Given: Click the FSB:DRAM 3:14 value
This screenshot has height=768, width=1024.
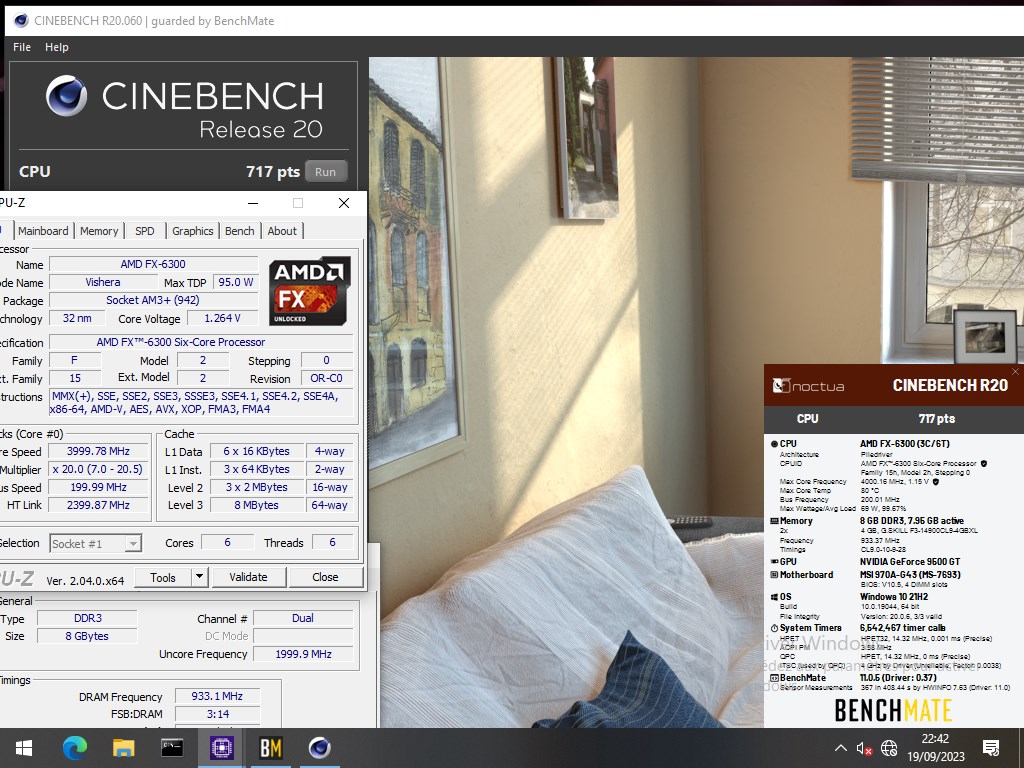Looking at the screenshot, I should (217, 714).
